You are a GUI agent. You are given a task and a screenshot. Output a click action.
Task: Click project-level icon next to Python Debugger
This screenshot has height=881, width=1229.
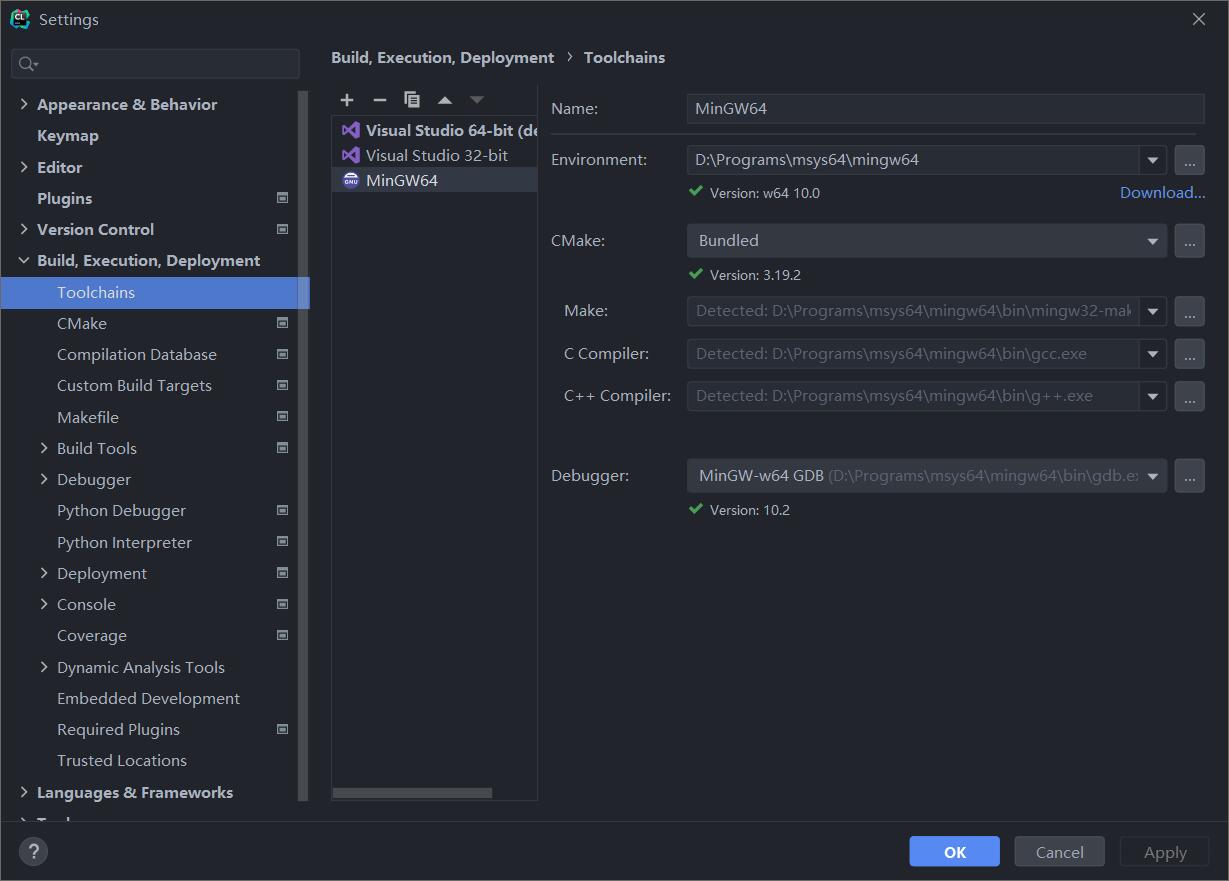(x=283, y=510)
